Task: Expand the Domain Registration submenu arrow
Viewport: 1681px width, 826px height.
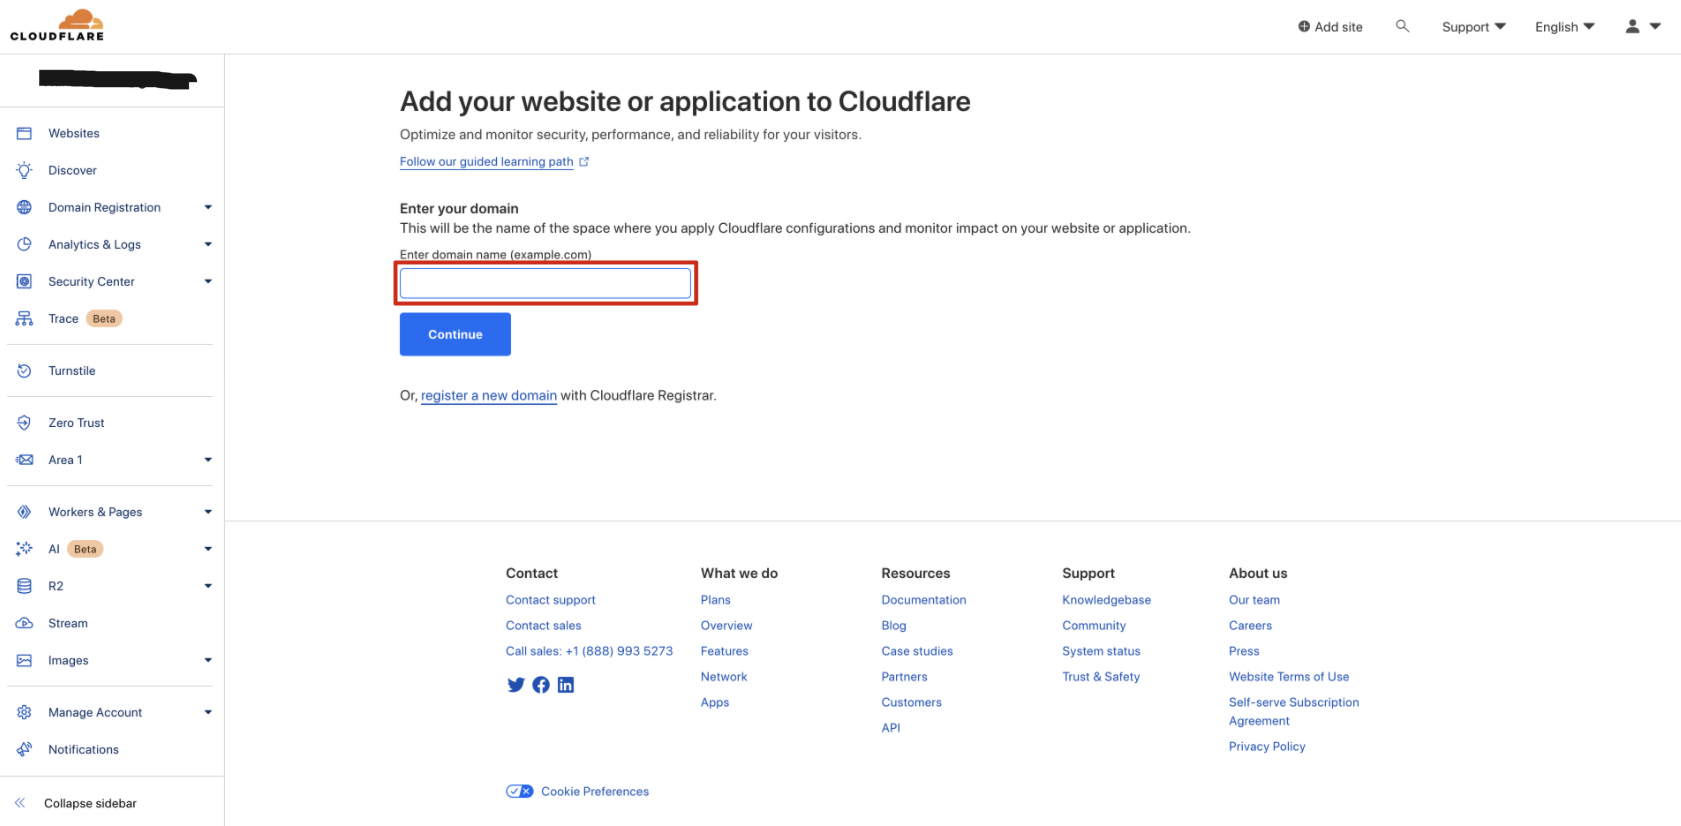Action: pyautogui.click(x=208, y=208)
